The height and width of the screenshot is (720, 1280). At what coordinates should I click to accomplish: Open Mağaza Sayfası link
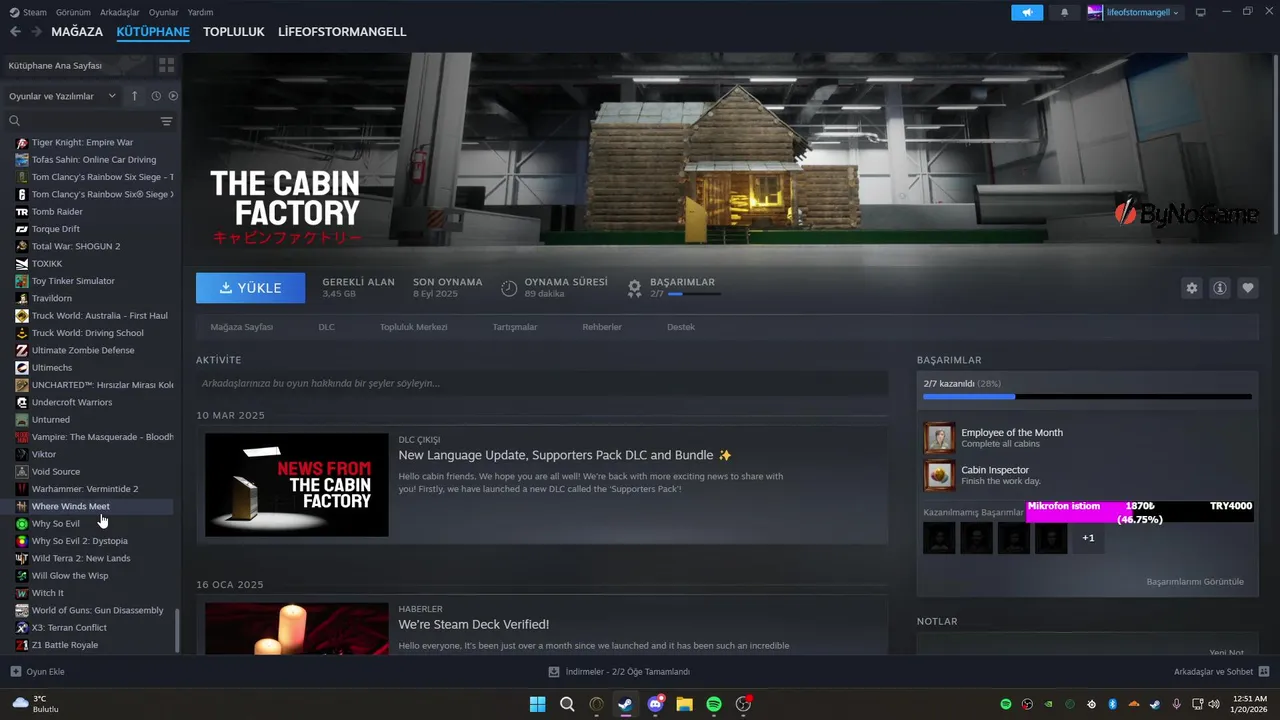click(x=241, y=327)
